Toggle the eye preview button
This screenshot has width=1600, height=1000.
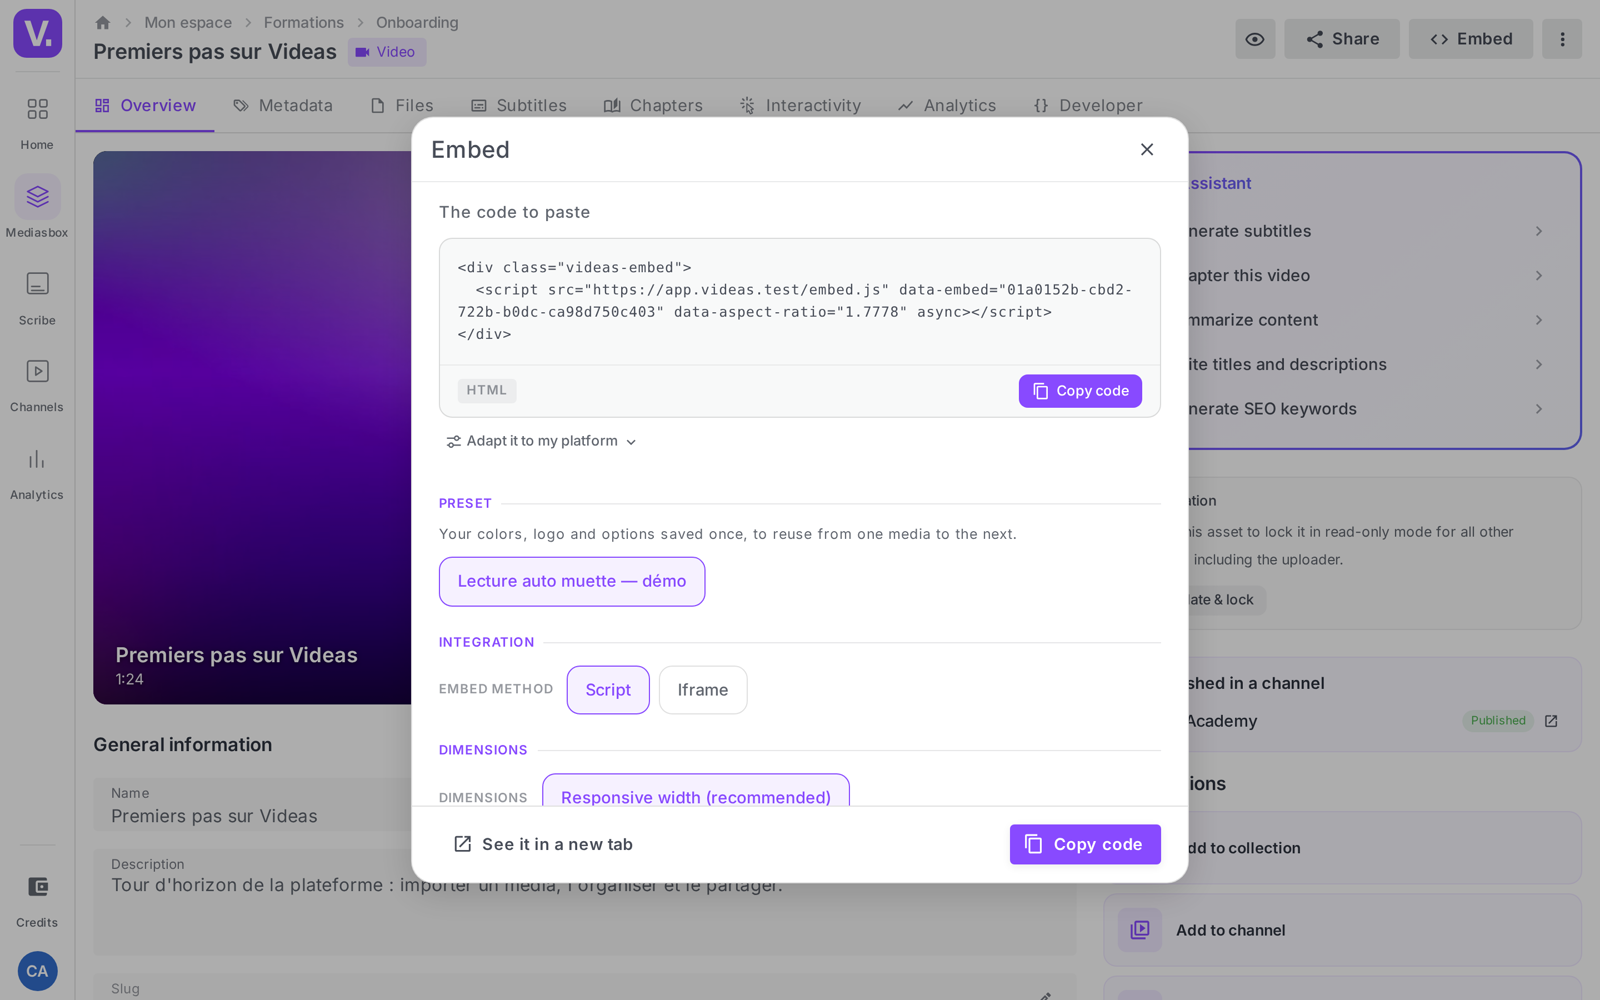click(1255, 39)
